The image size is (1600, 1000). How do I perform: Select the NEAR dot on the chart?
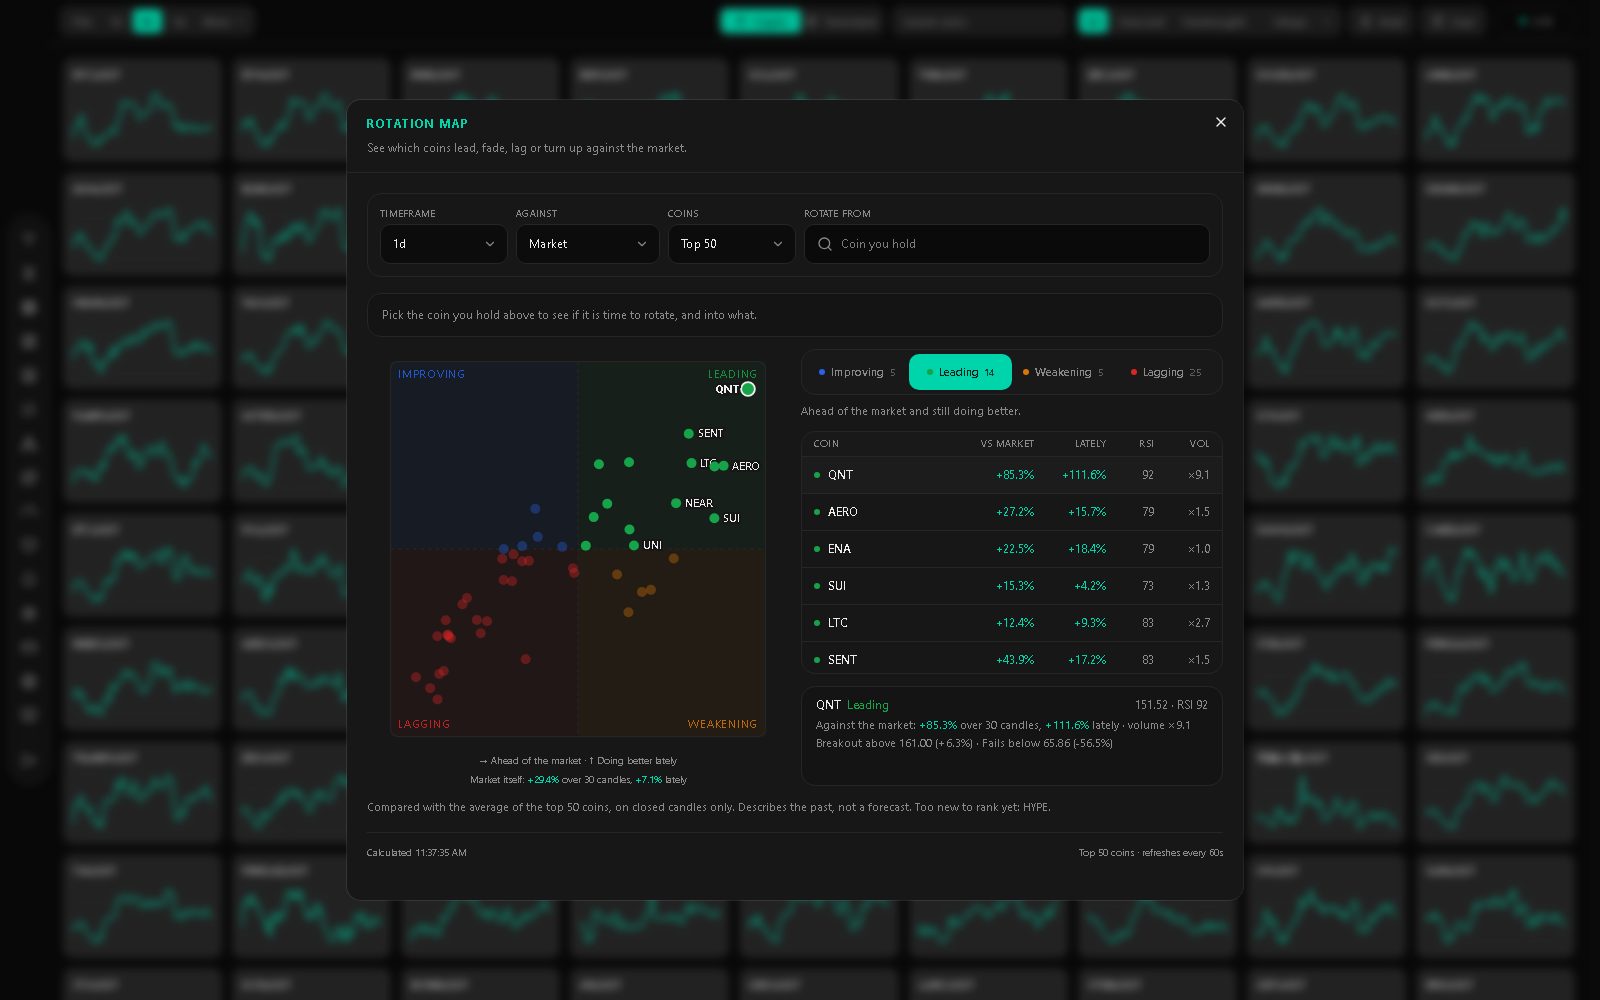(676, 503)
